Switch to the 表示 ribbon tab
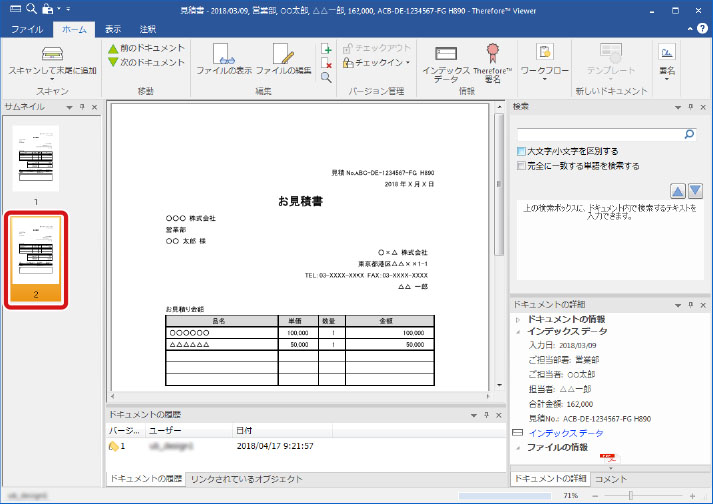 click(x=113, y=30)
